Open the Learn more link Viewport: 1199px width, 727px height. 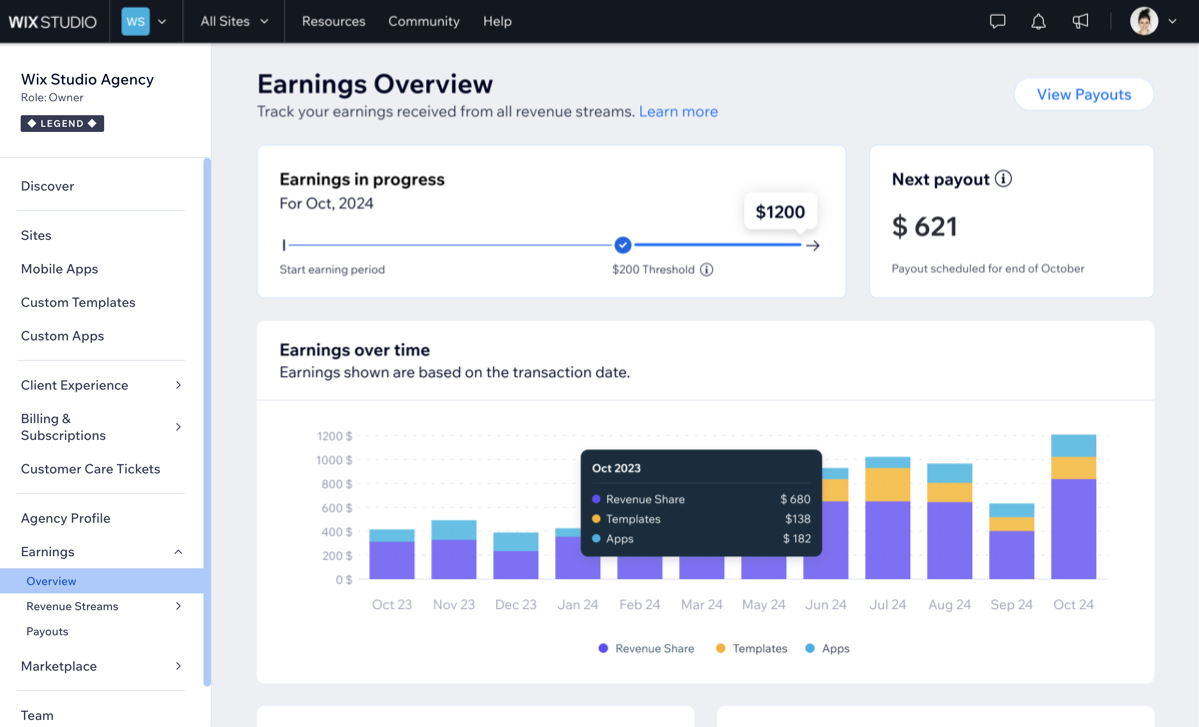click(x=678, y=111)
